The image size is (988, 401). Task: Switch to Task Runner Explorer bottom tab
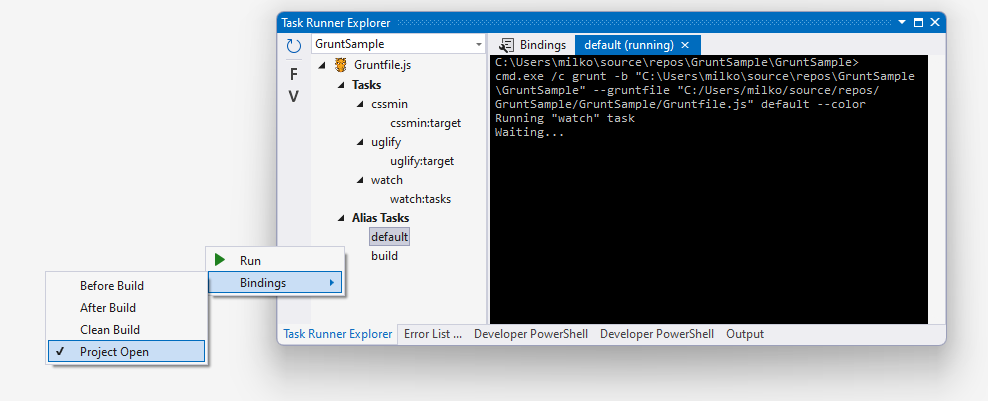click(338, 334)
